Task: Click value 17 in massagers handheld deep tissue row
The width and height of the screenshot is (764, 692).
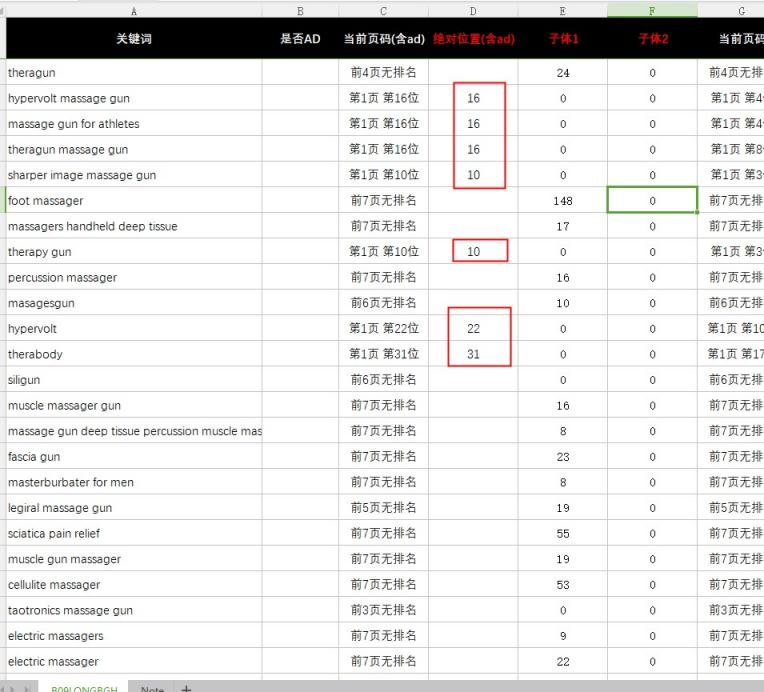Action: coord(563,226)
